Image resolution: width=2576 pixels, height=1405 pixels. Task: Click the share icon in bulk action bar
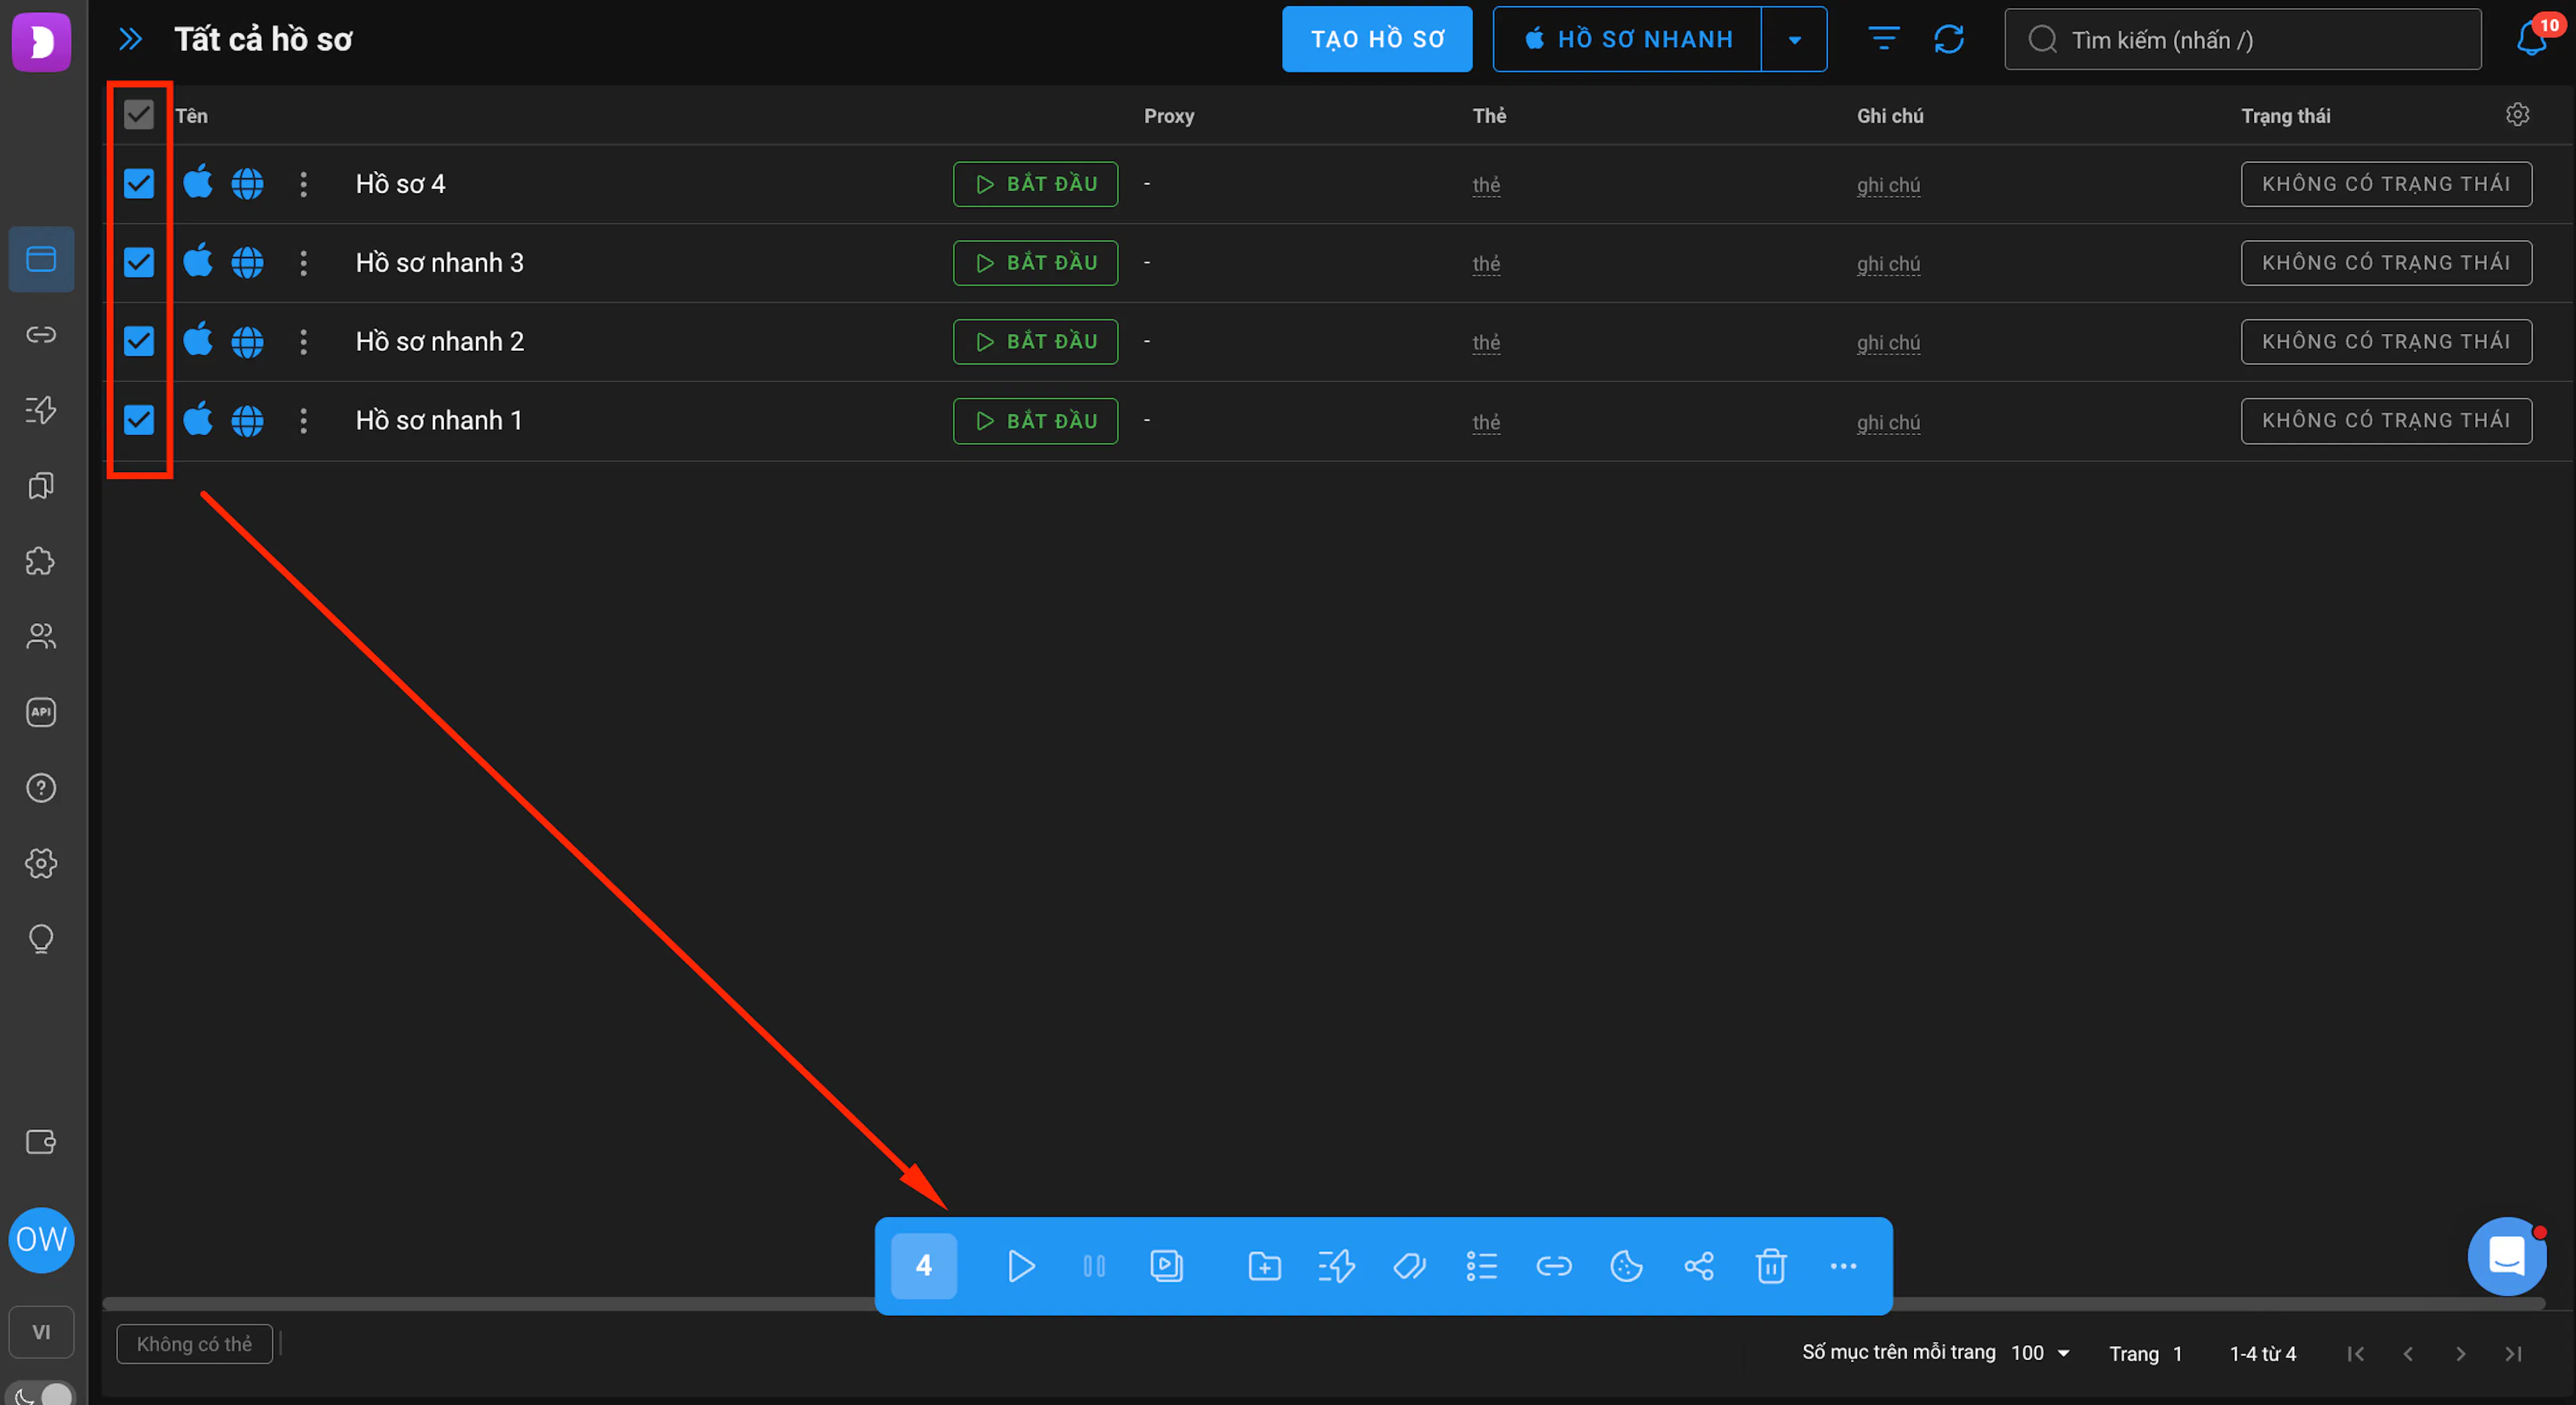coord(1698,1266)
